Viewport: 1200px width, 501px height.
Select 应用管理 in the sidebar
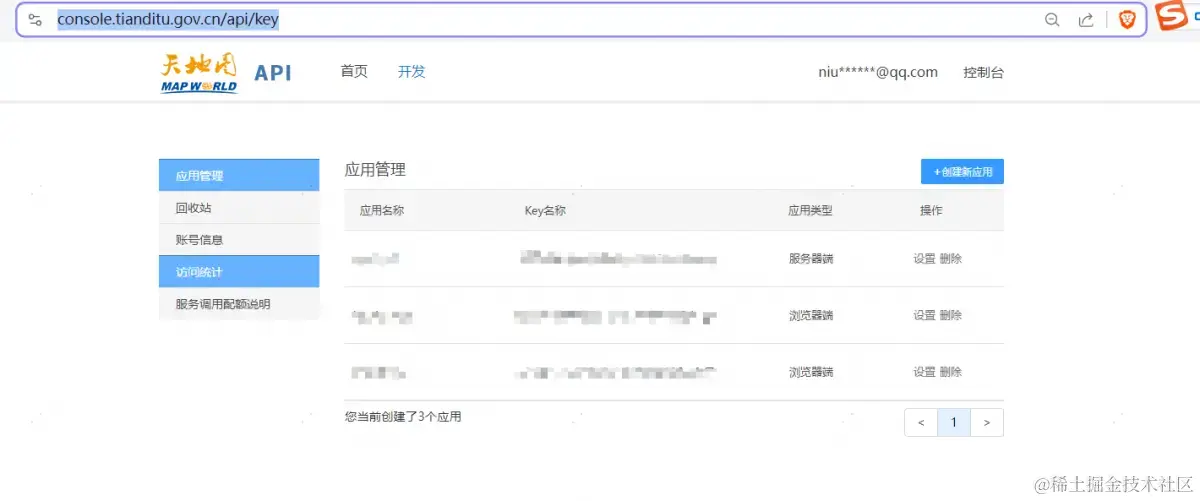tap(239, 175)
